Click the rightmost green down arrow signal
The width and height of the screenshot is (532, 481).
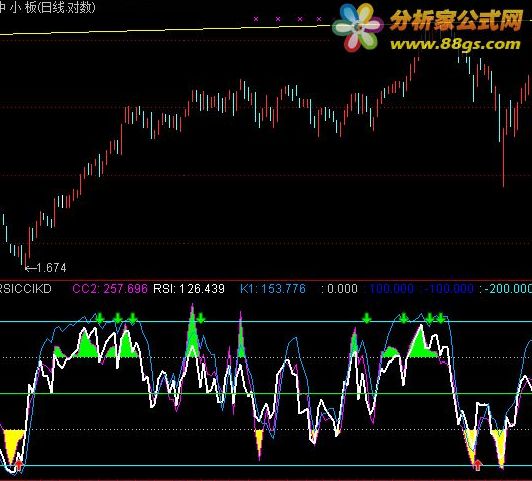click(440, 318)
